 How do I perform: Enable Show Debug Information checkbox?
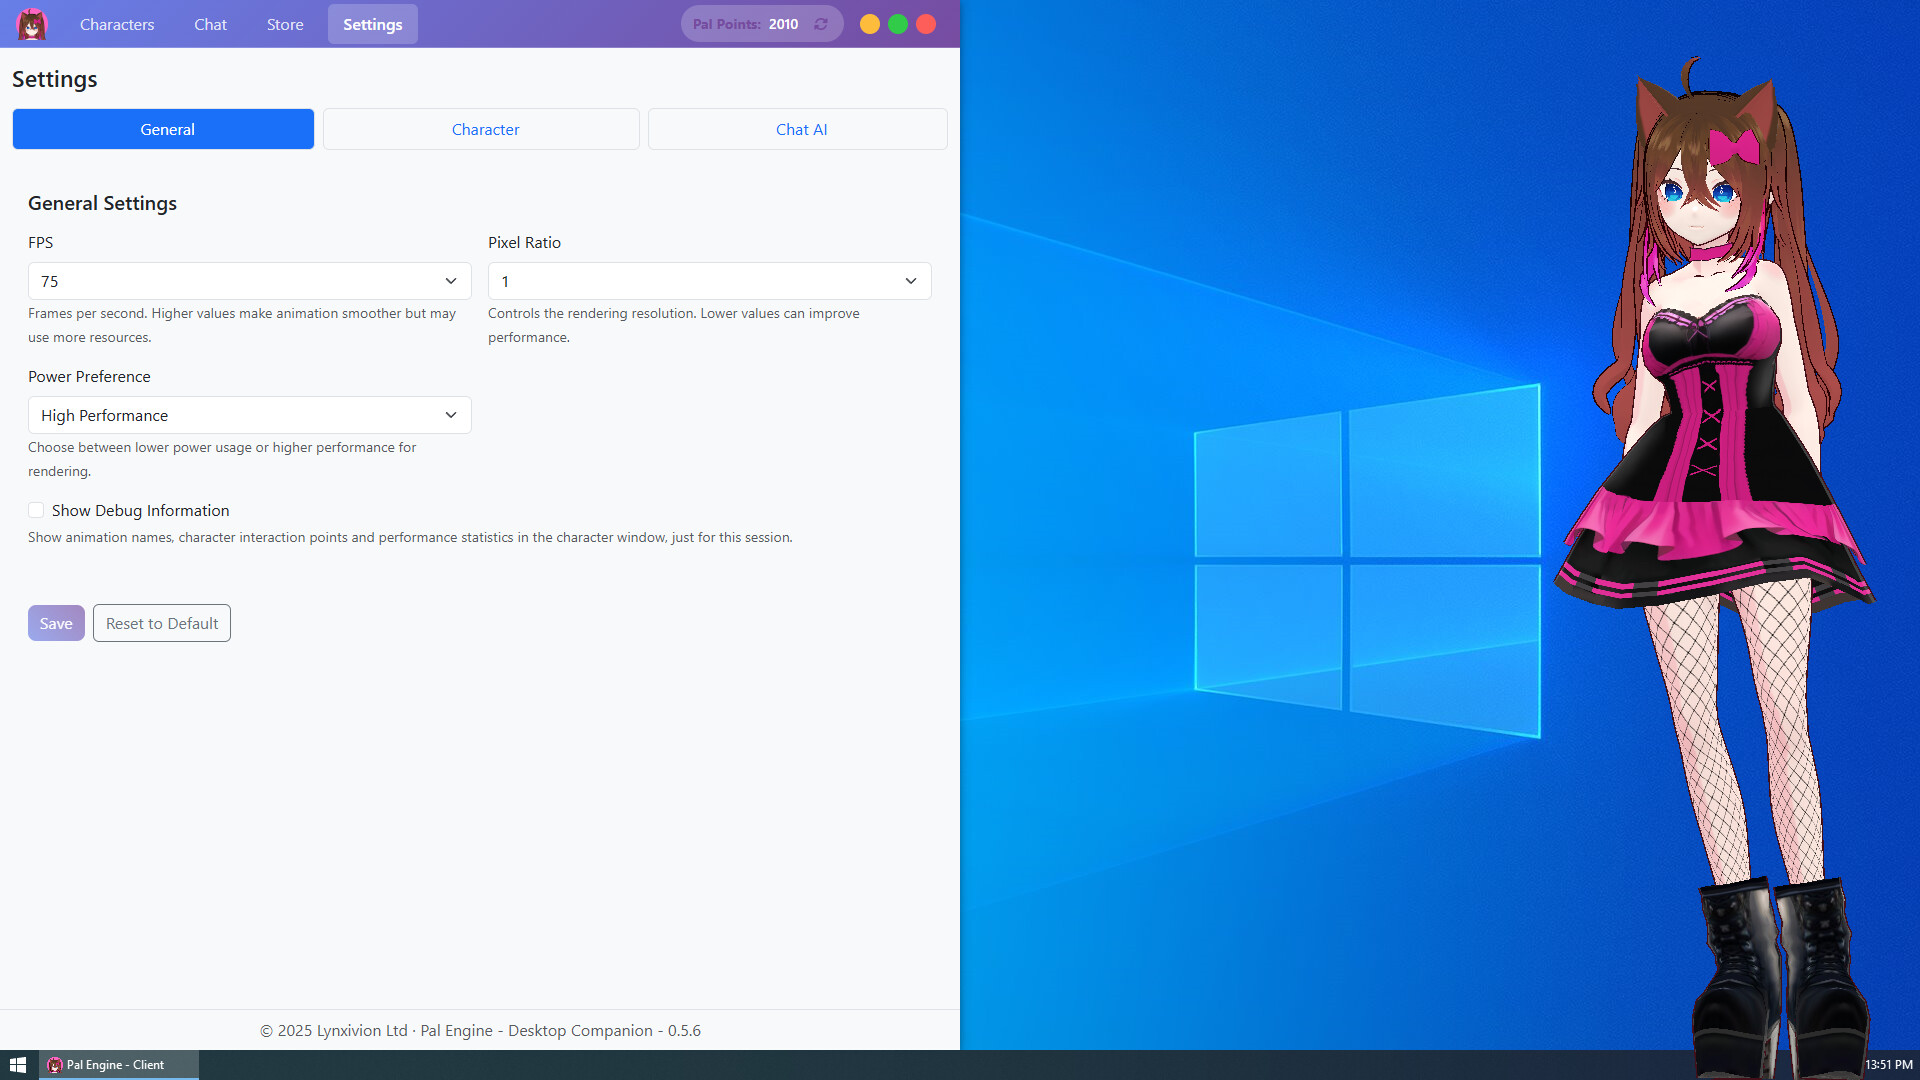pos(36,510)
